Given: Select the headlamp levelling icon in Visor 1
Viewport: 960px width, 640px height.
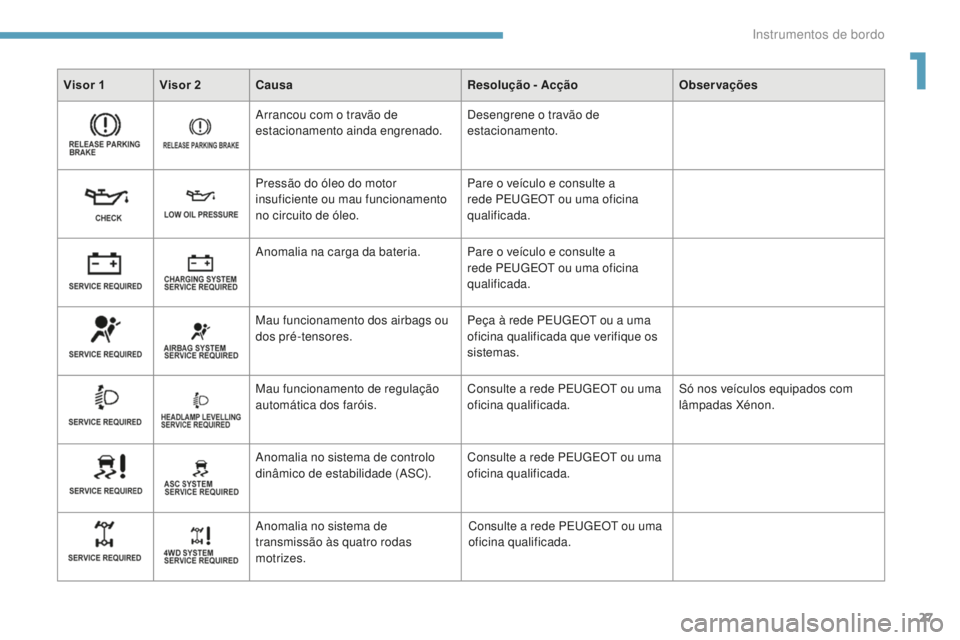Looking at the screenshot, I should click(x=106, y=397).
